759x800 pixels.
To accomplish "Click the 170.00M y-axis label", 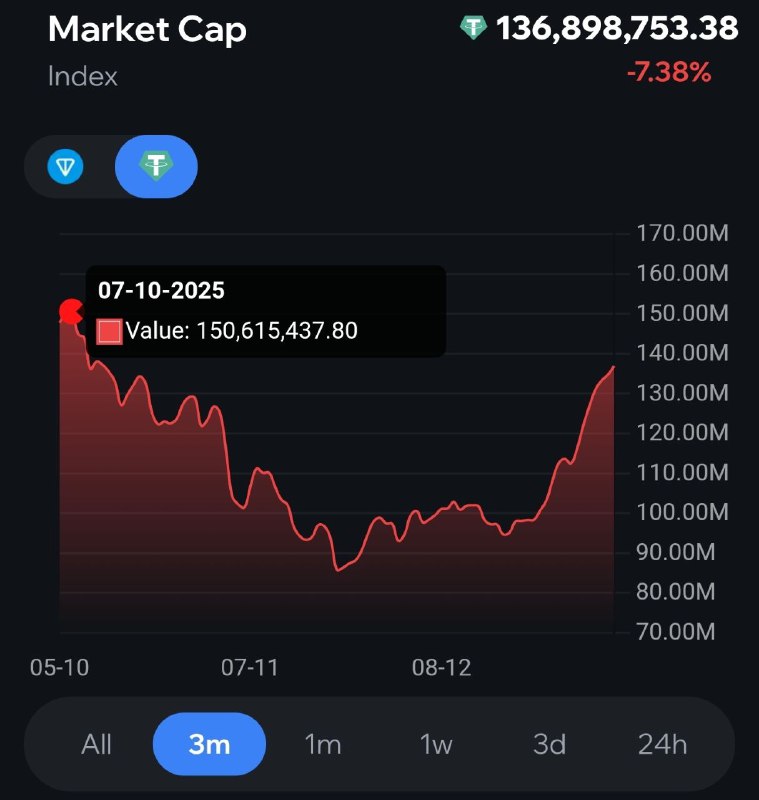I will [682, 234].
